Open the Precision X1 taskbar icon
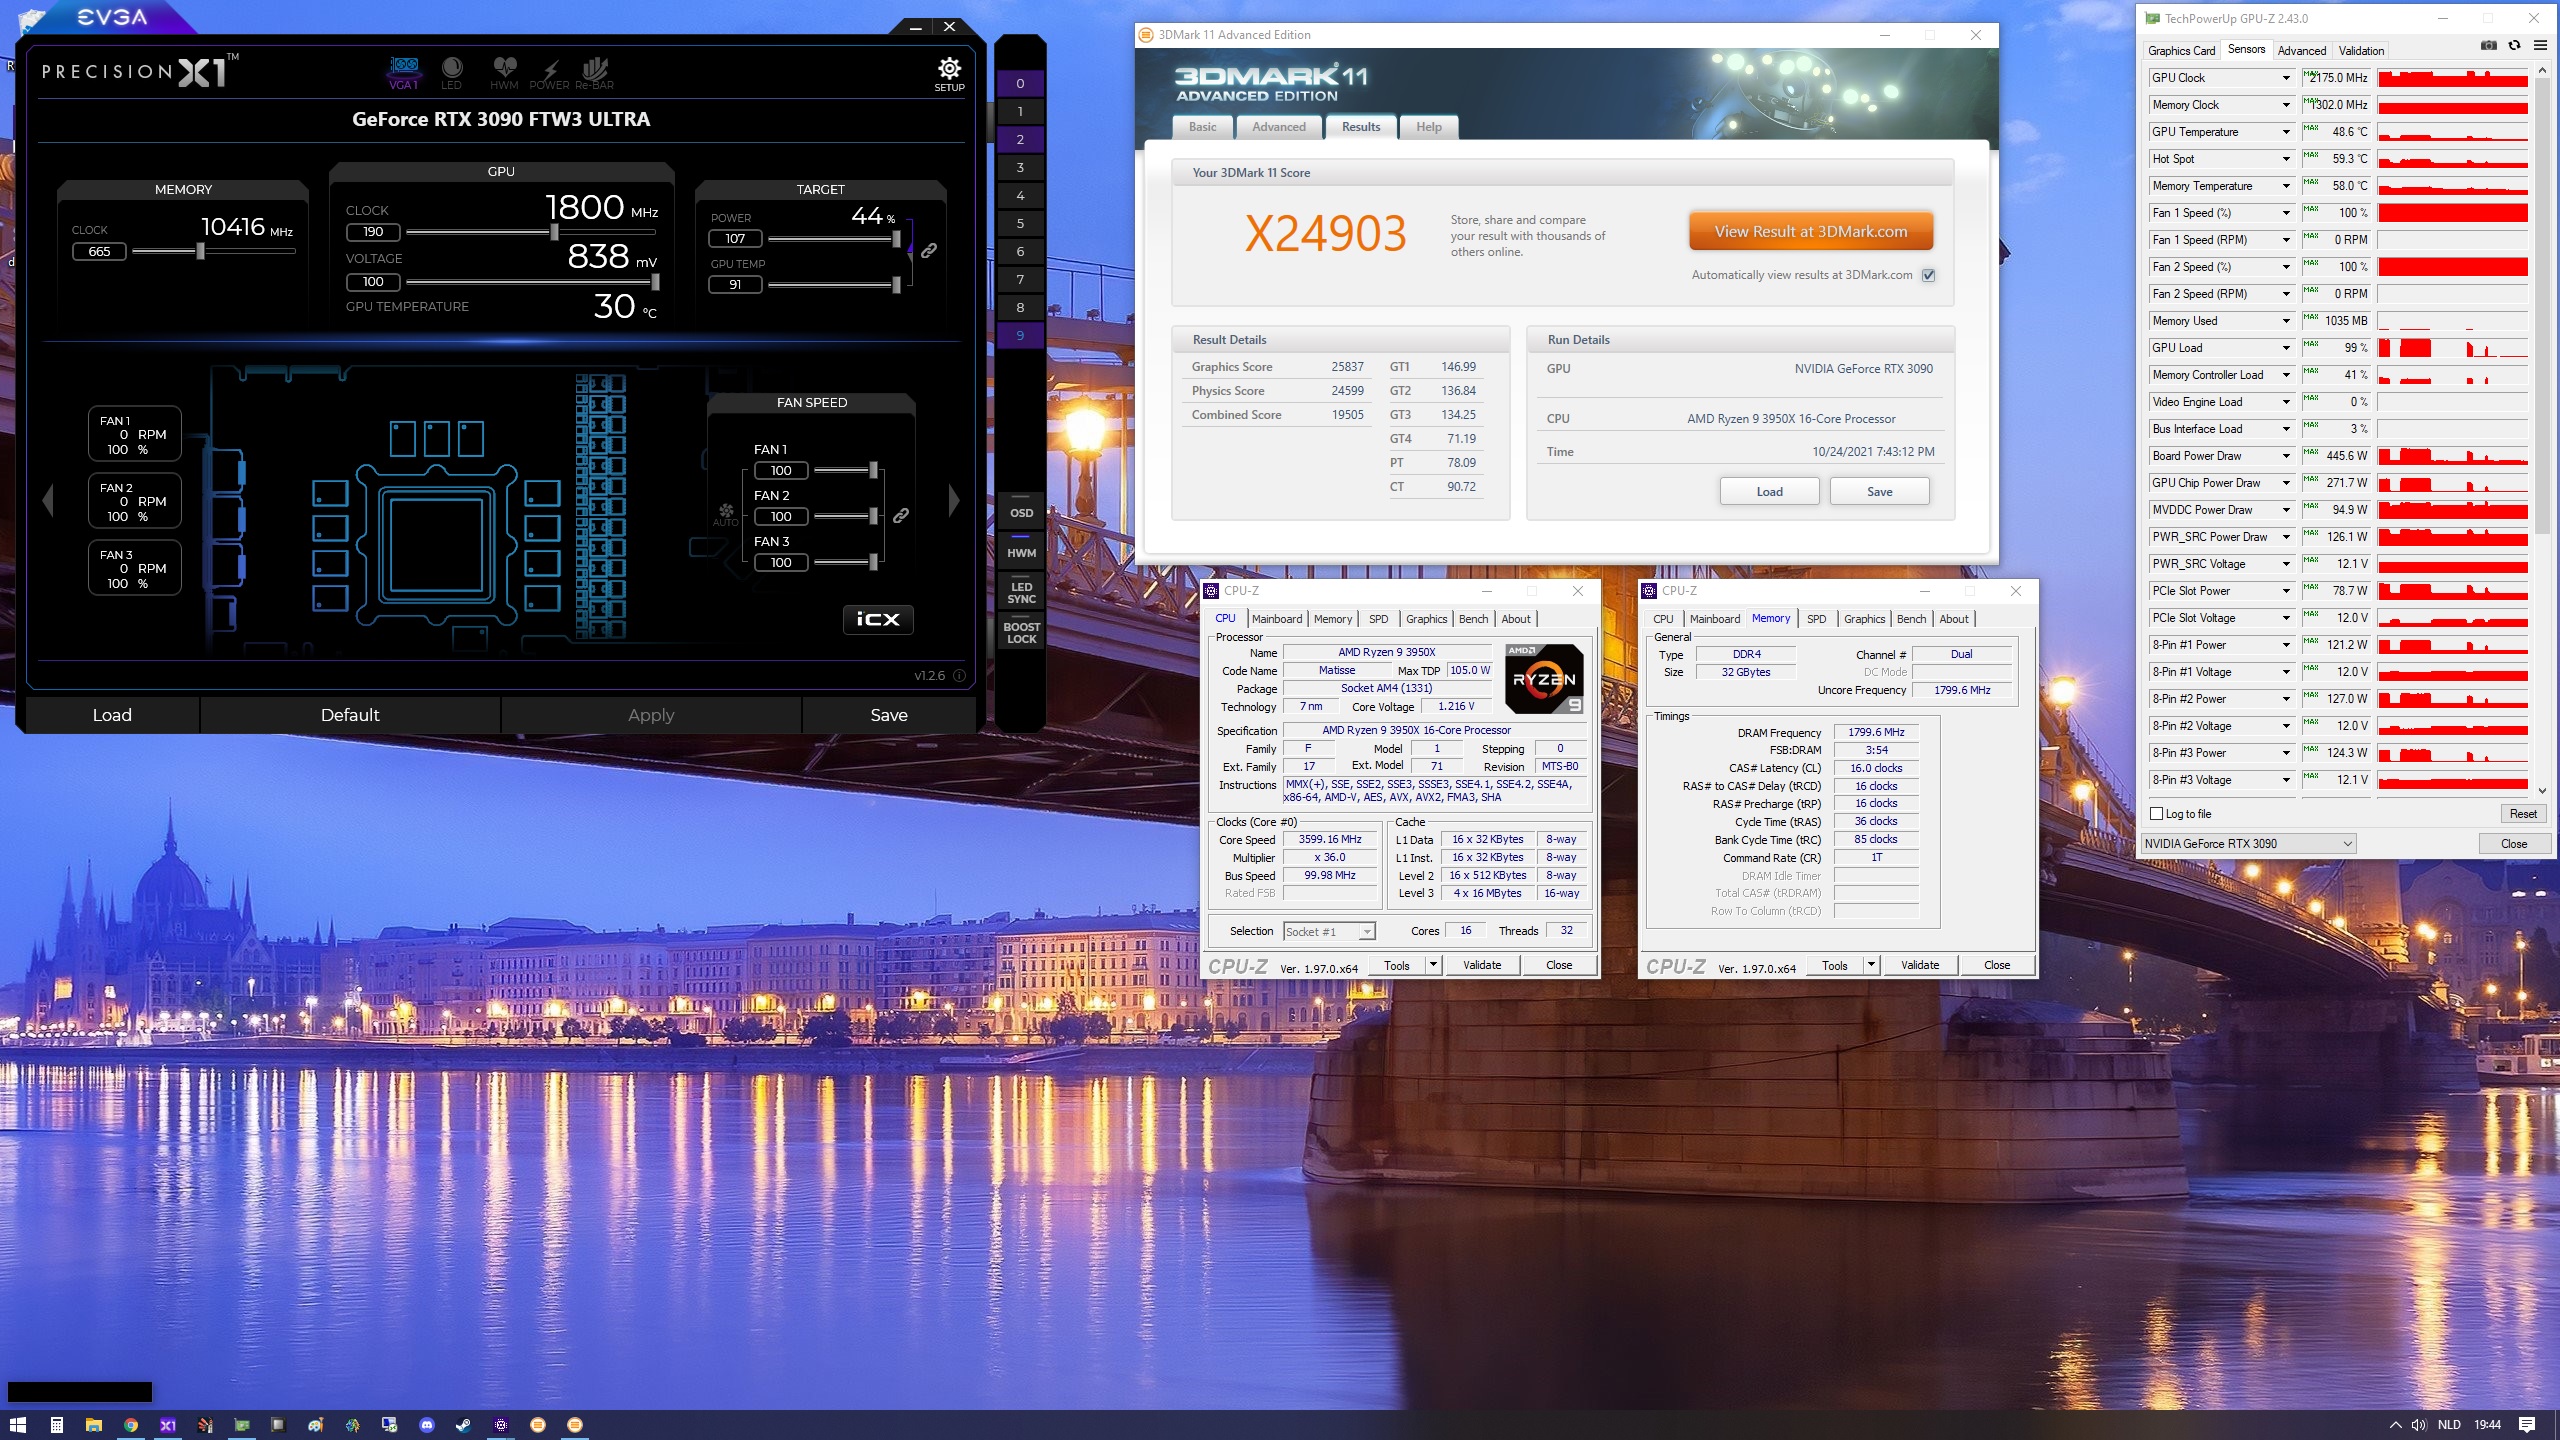 (168, 1425)
